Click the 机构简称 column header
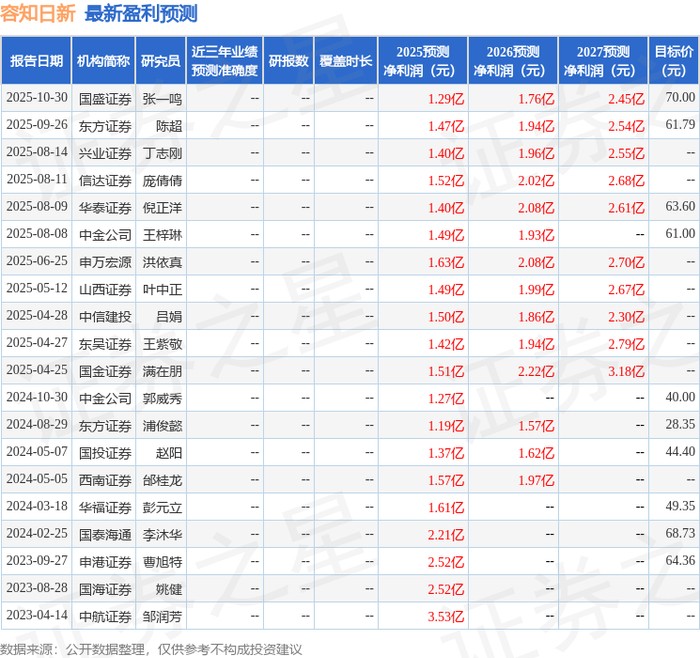Screen dimensions: 700x658 [x=104, y=61]
